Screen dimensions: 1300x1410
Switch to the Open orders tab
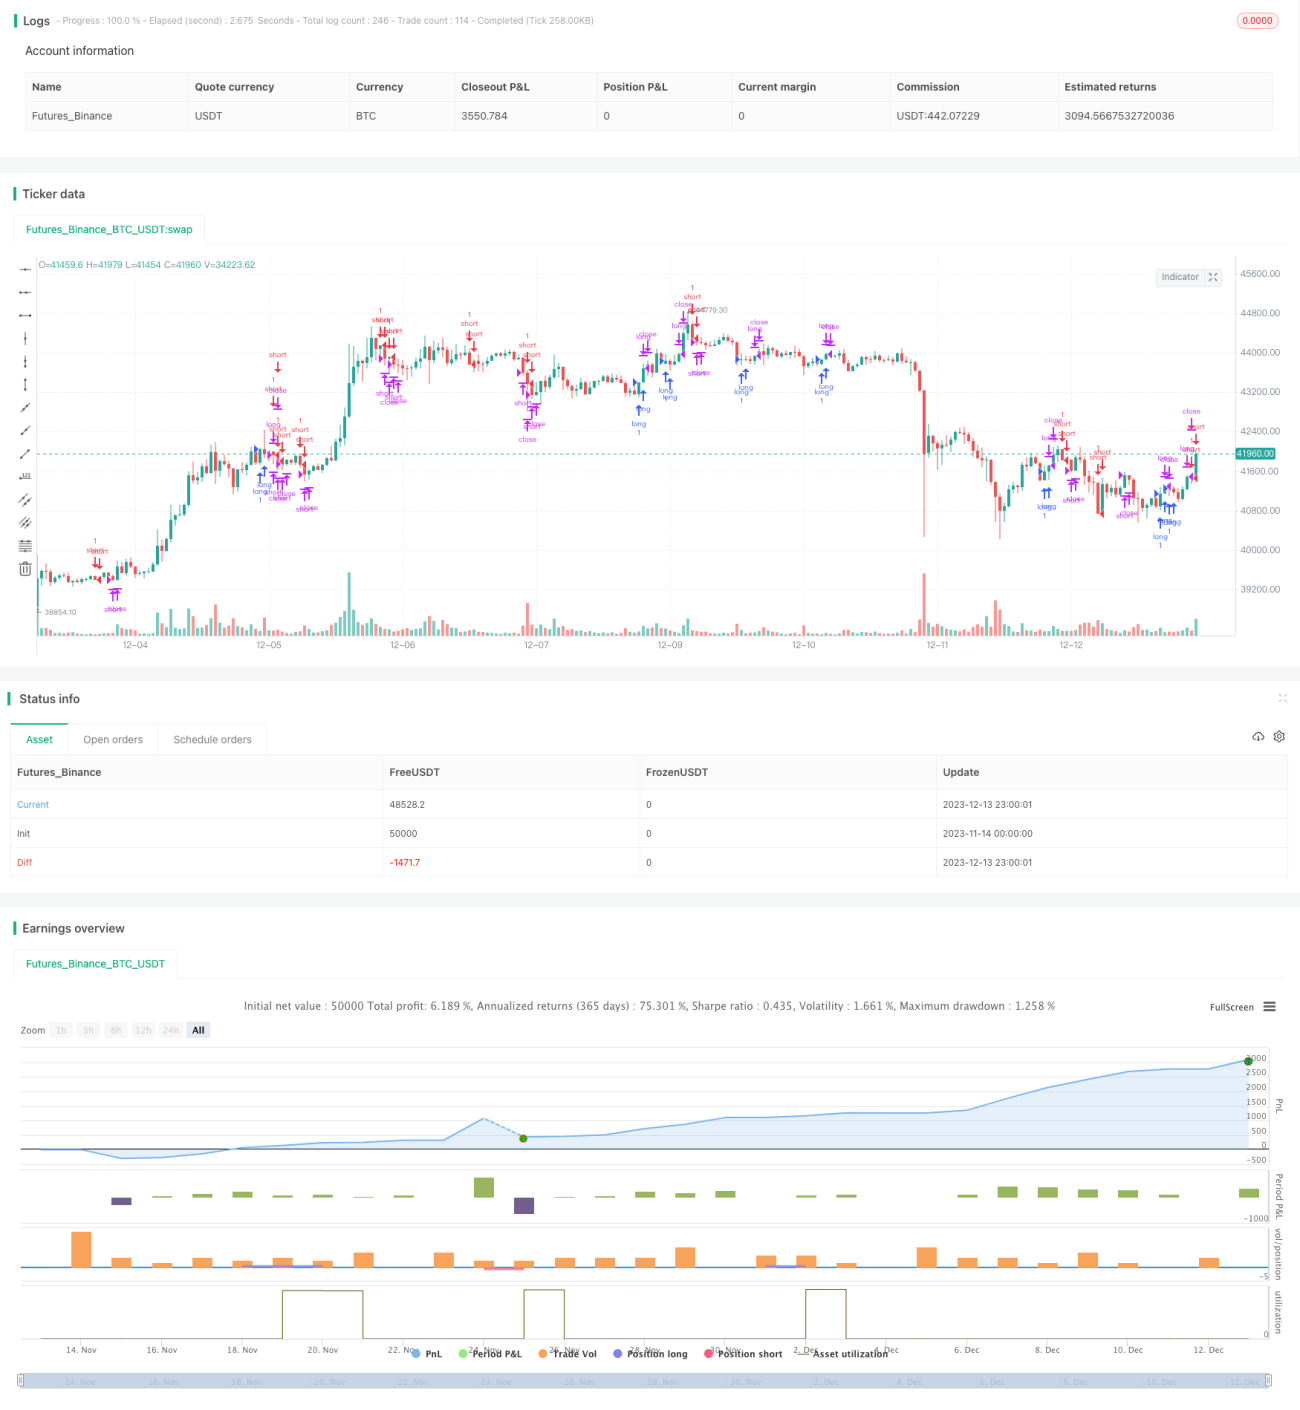tap(113, 740)
